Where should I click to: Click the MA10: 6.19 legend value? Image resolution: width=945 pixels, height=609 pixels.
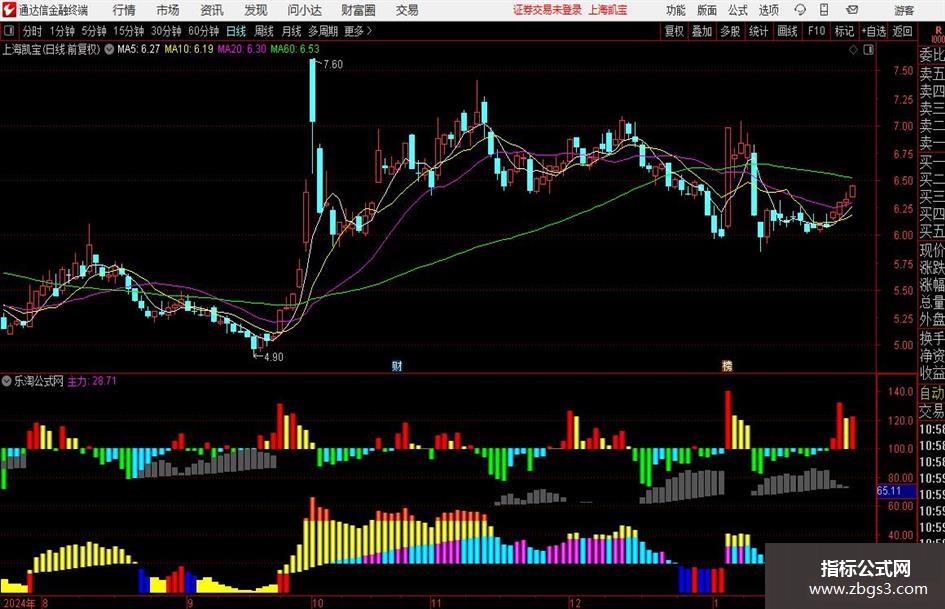pyautogui.click(x=189, y=49)
